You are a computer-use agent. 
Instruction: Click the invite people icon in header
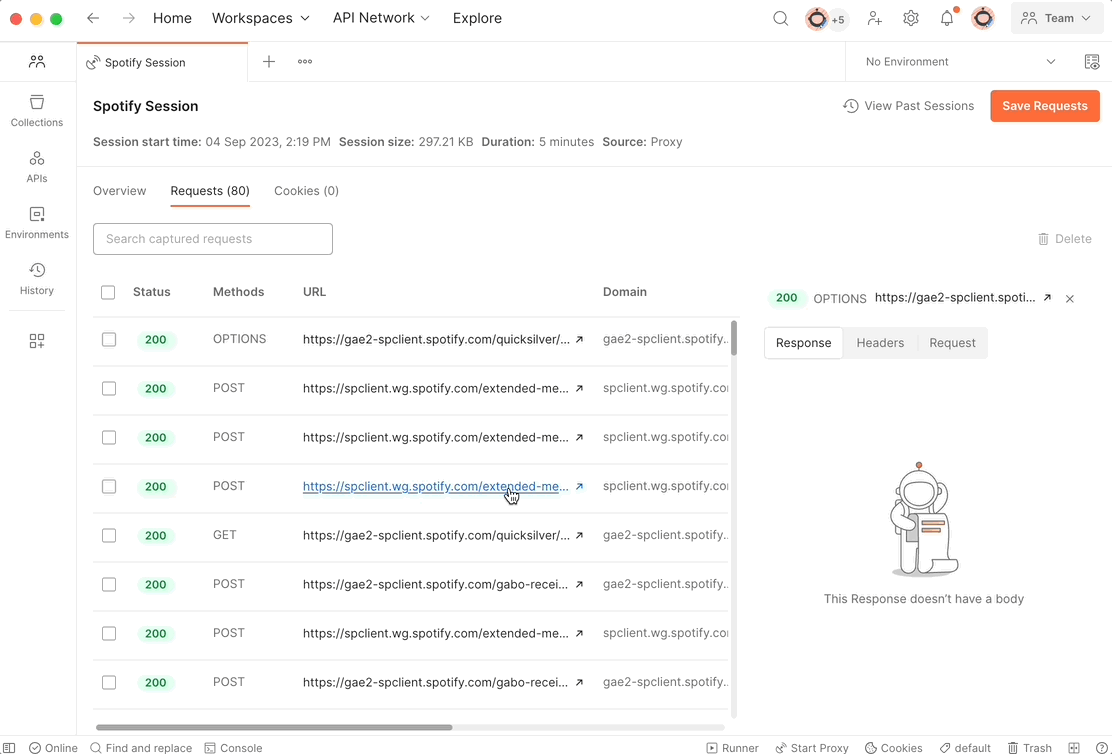tap(874, 18)
